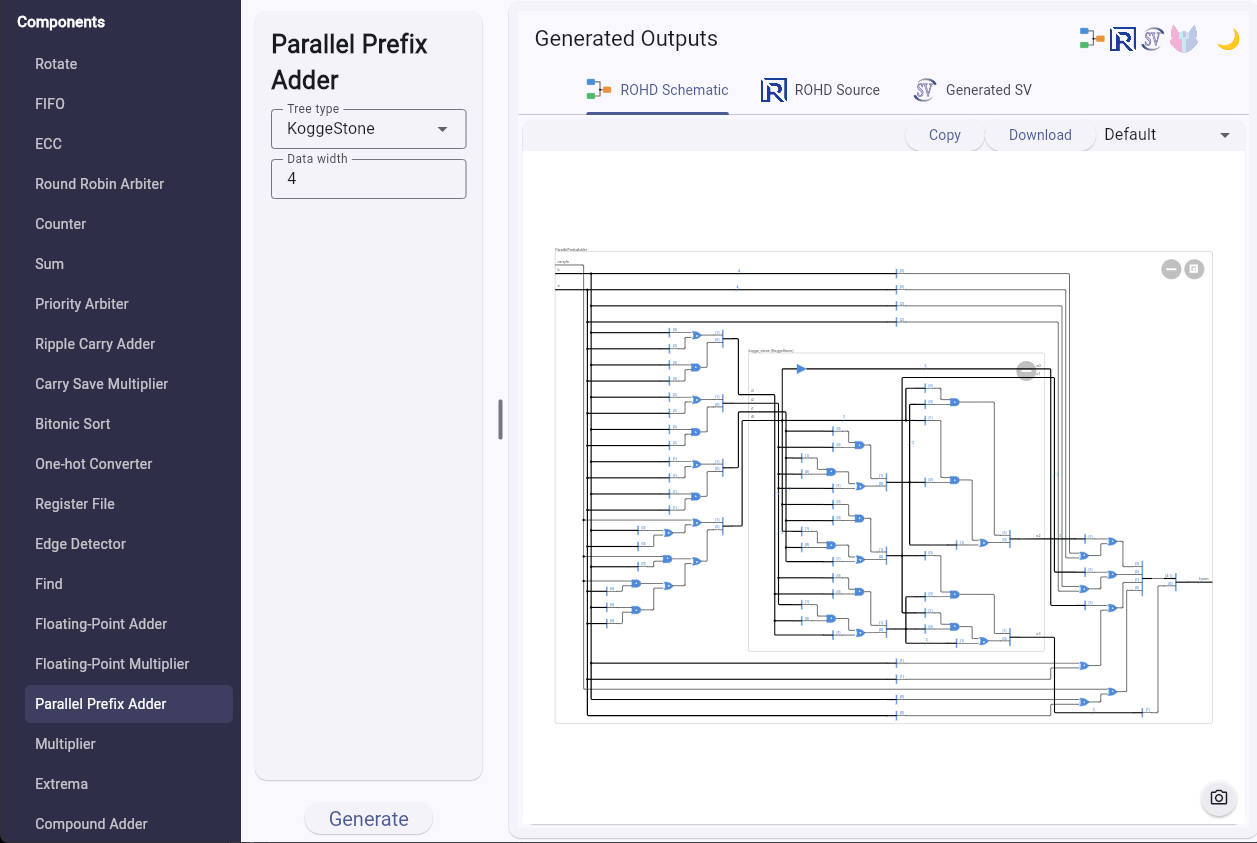The width and height of the screenshot is (1257, 843).
Task: Open the Floating-Point Multiplier component
Action: [x=129, y=664]
